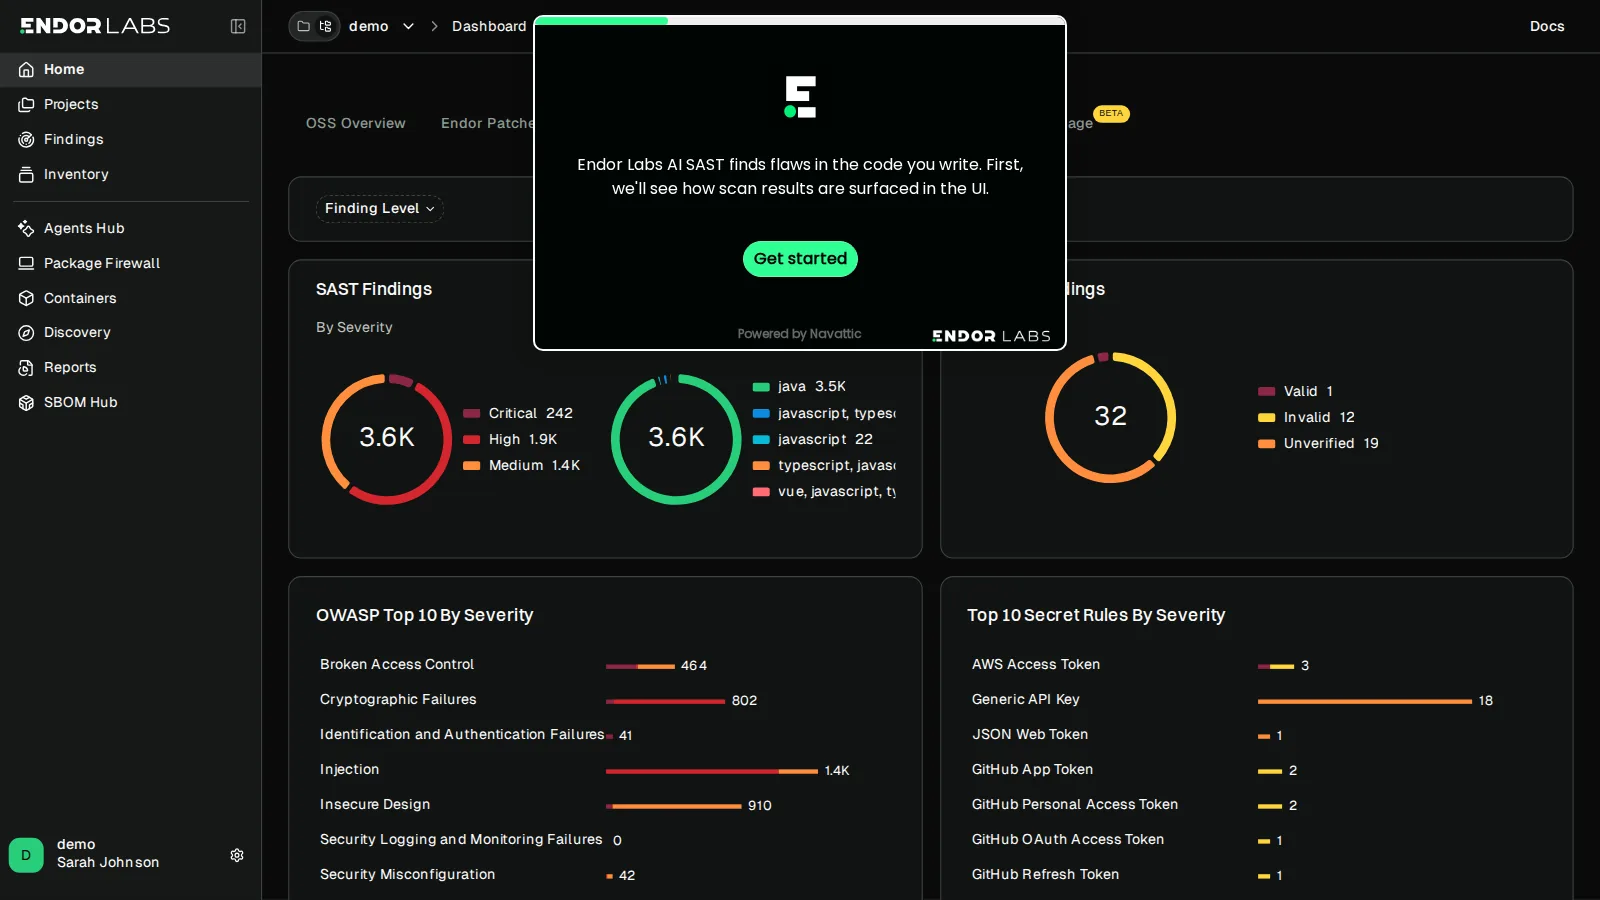Click the Insecure Design value 910
The image size is (1600, 900).
coord(760,806)
